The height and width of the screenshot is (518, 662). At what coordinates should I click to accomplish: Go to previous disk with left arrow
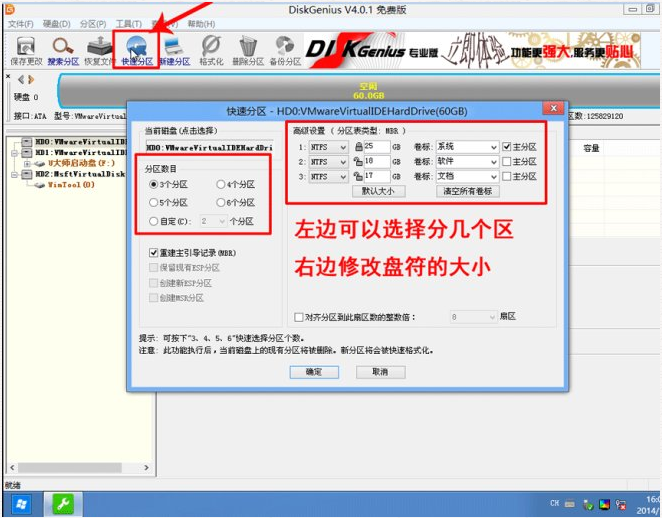21,79
